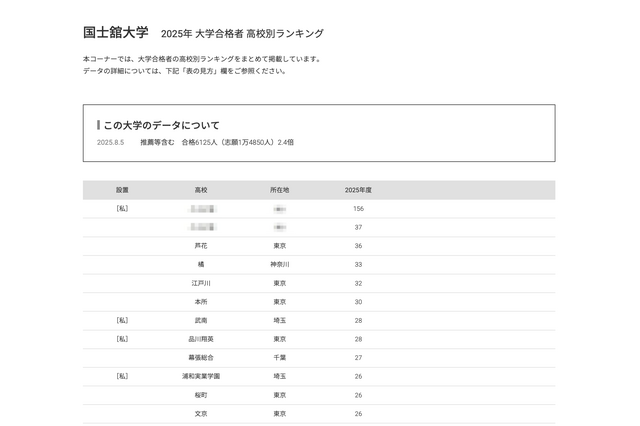Click the value 26 in the 桜町 row
This screenshot has width=640, height=426.
click(x=358, y=395)
